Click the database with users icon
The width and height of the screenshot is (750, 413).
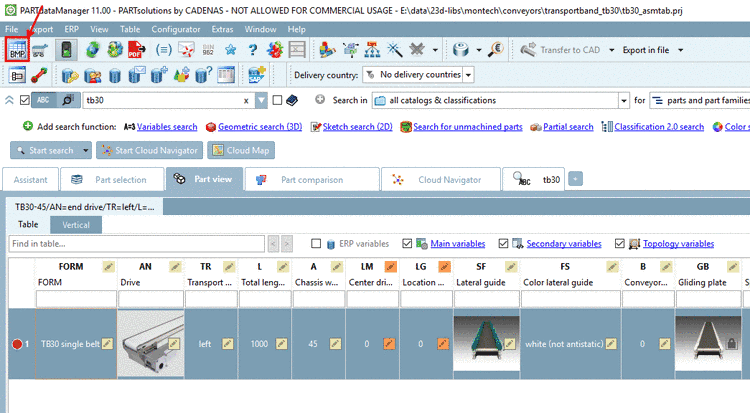click(92, 75)
